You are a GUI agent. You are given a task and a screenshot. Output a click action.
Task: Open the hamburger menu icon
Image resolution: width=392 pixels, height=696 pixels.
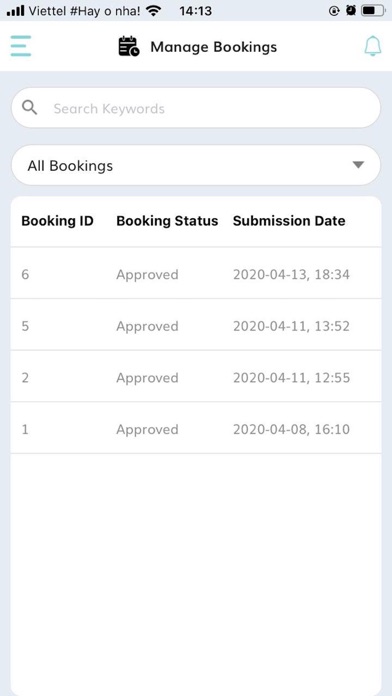(x=21, y=46)
